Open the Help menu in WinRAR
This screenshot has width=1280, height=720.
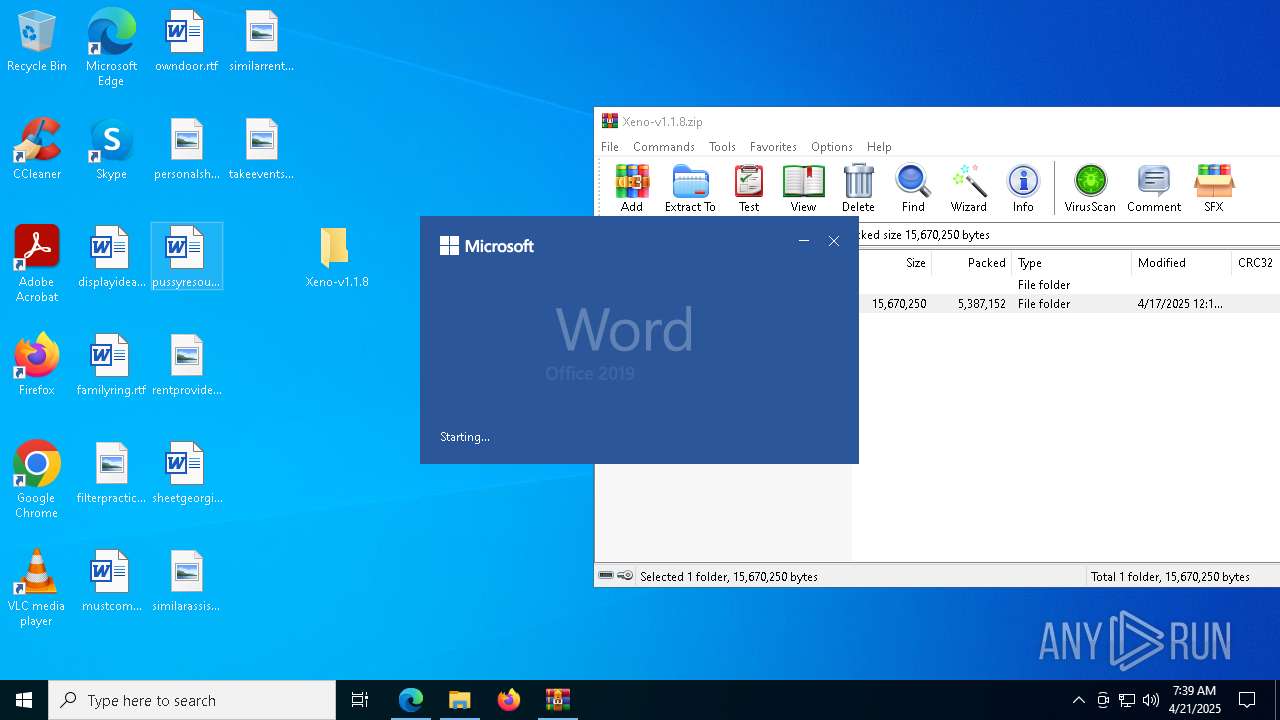(x=879, y=147)
